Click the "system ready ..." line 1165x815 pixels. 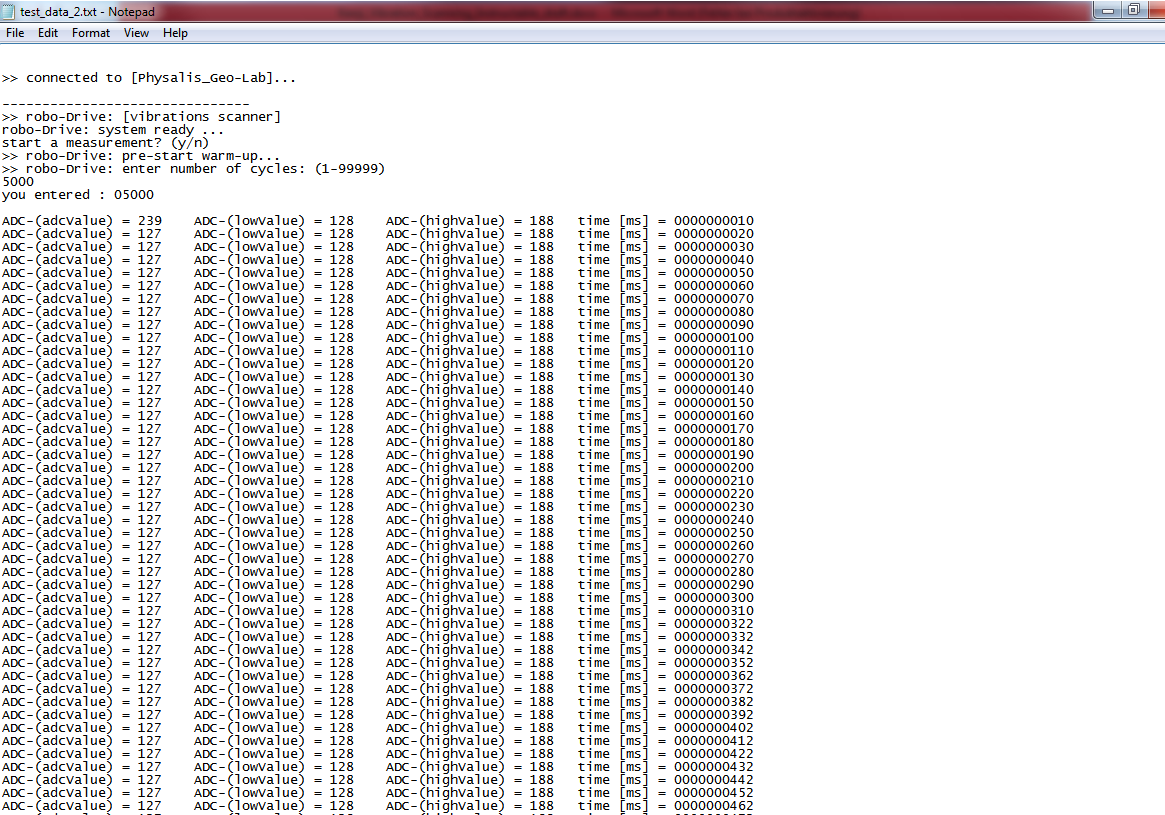pos(160,130)
